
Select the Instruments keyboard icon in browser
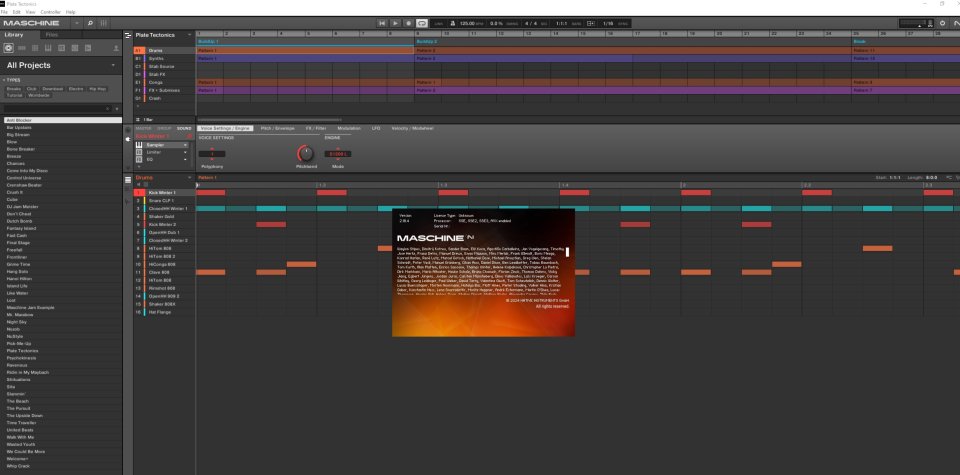pyautogui.click(x=48, y=48)
